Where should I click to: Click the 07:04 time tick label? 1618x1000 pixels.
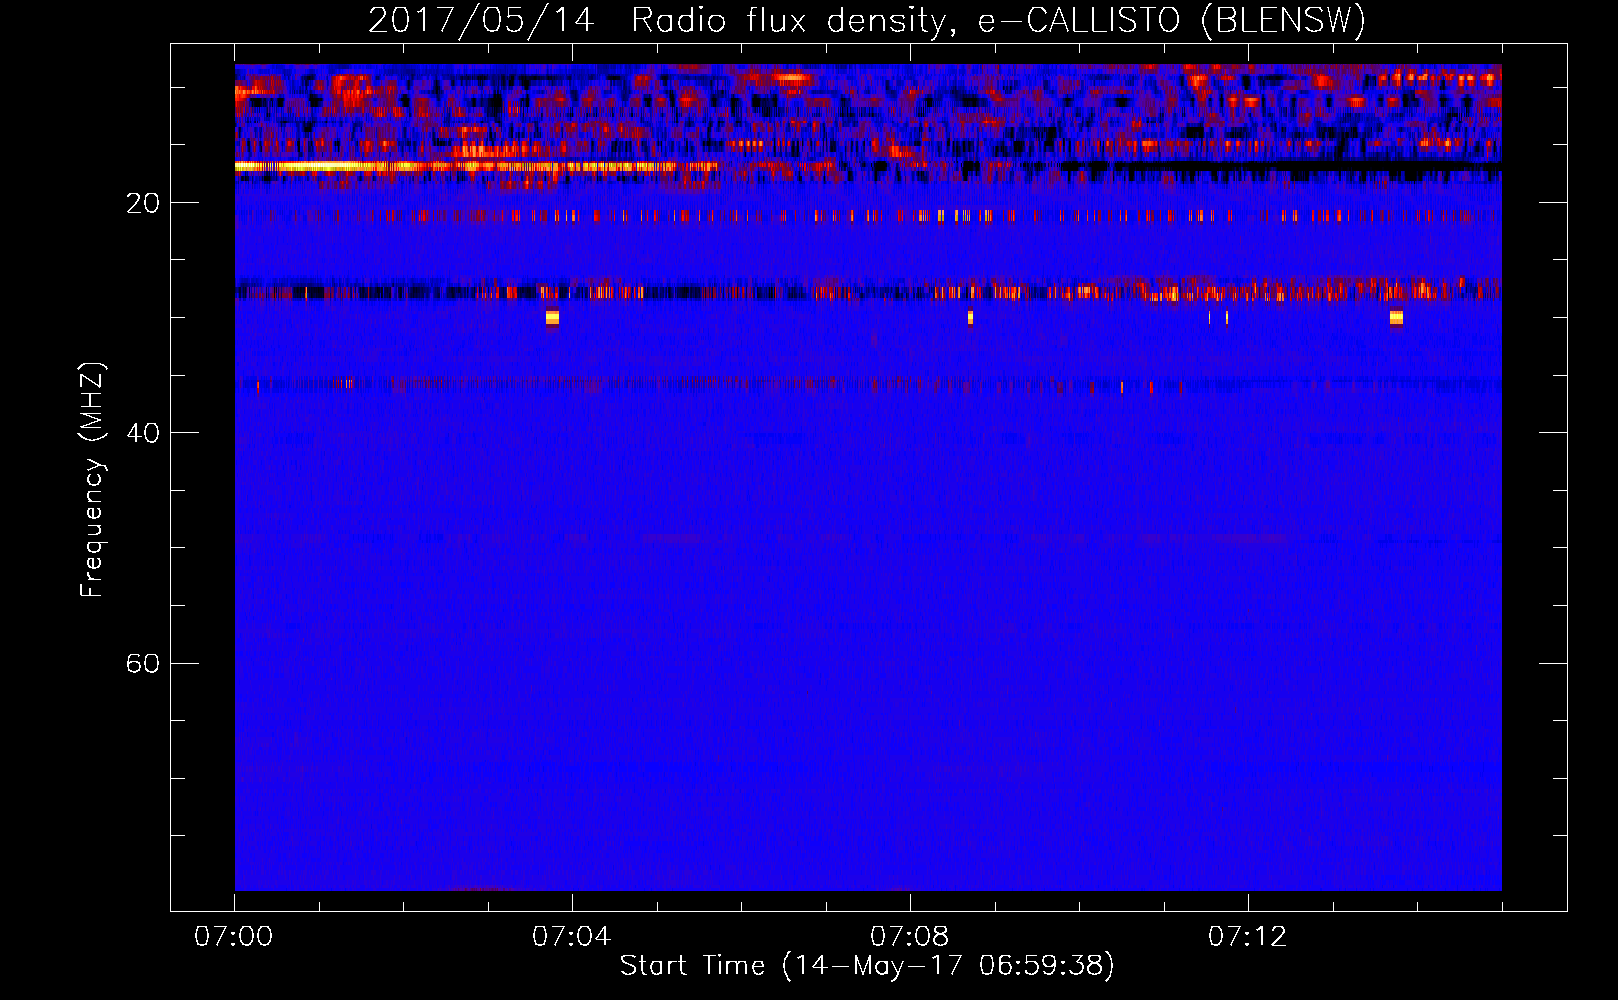point(572,937)
